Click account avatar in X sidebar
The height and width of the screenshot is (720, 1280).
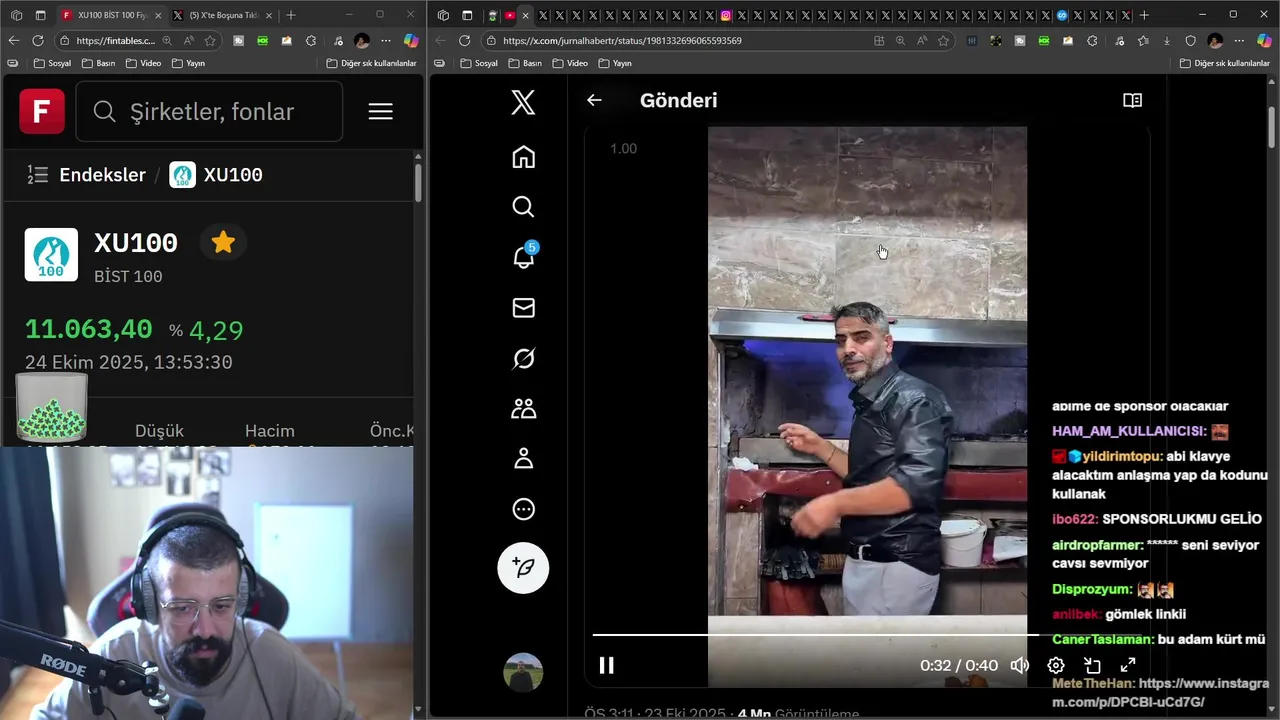click(523, 673)
